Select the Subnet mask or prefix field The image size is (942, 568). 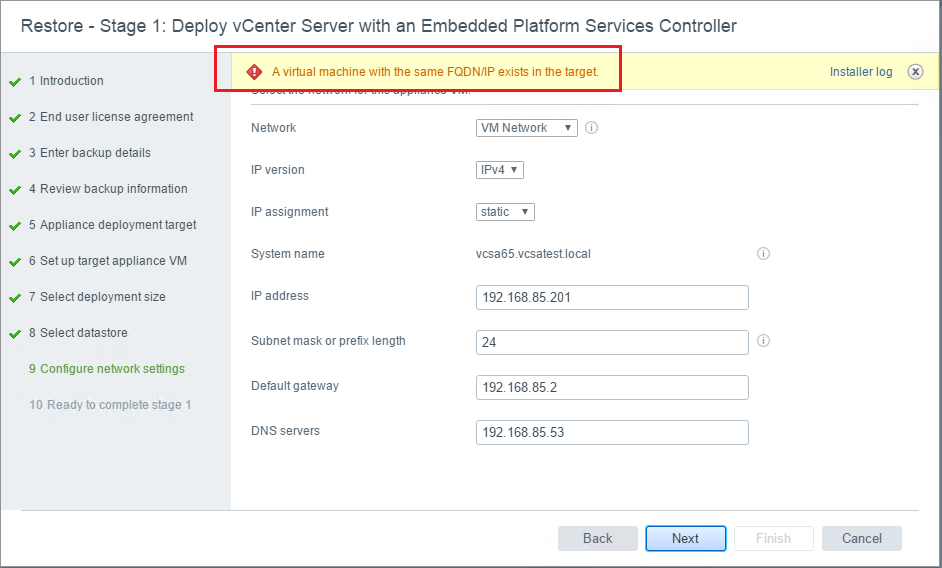612,342
